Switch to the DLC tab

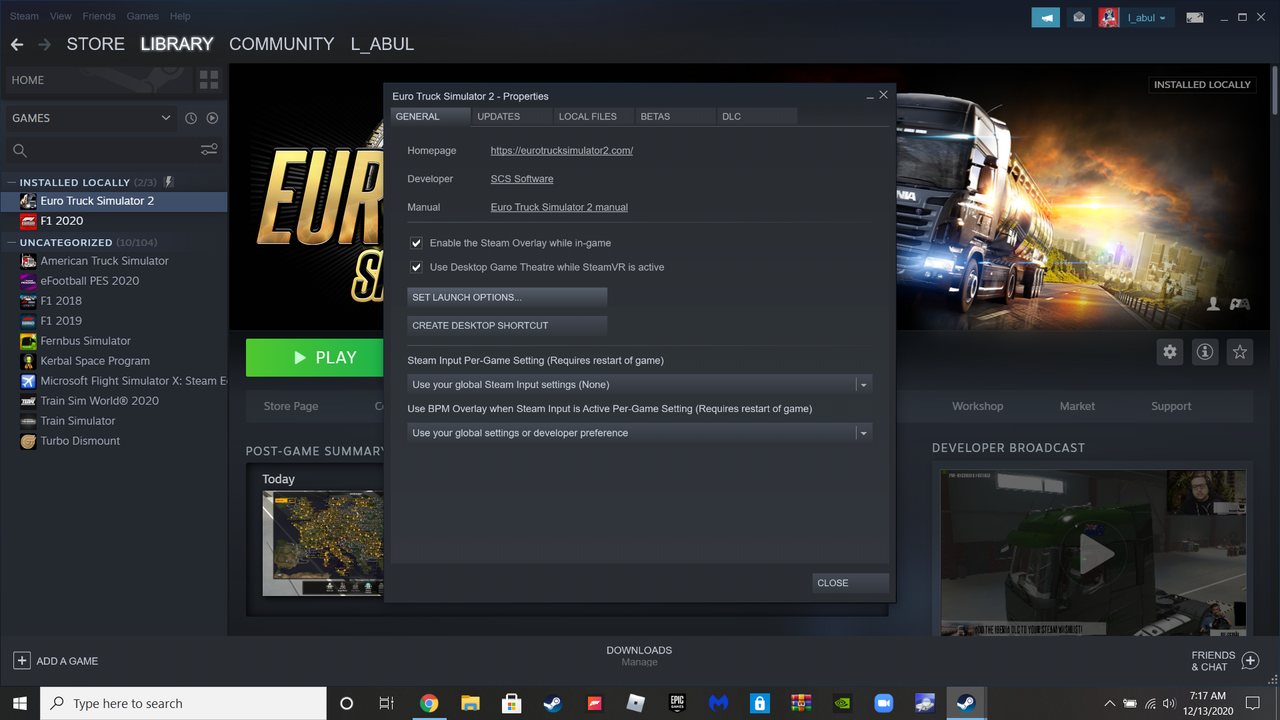point(757,116)
